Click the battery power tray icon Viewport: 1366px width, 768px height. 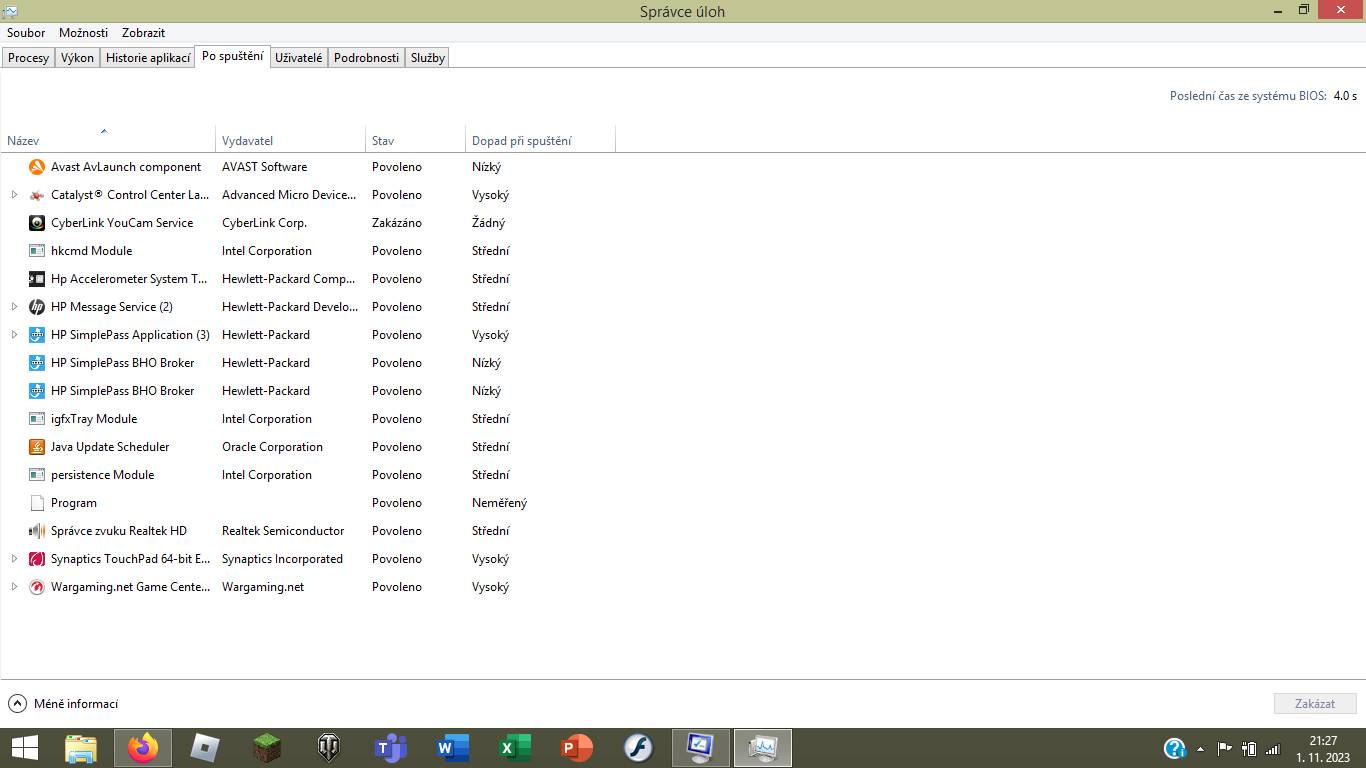pyautogui.click(x=1248, y=748)
